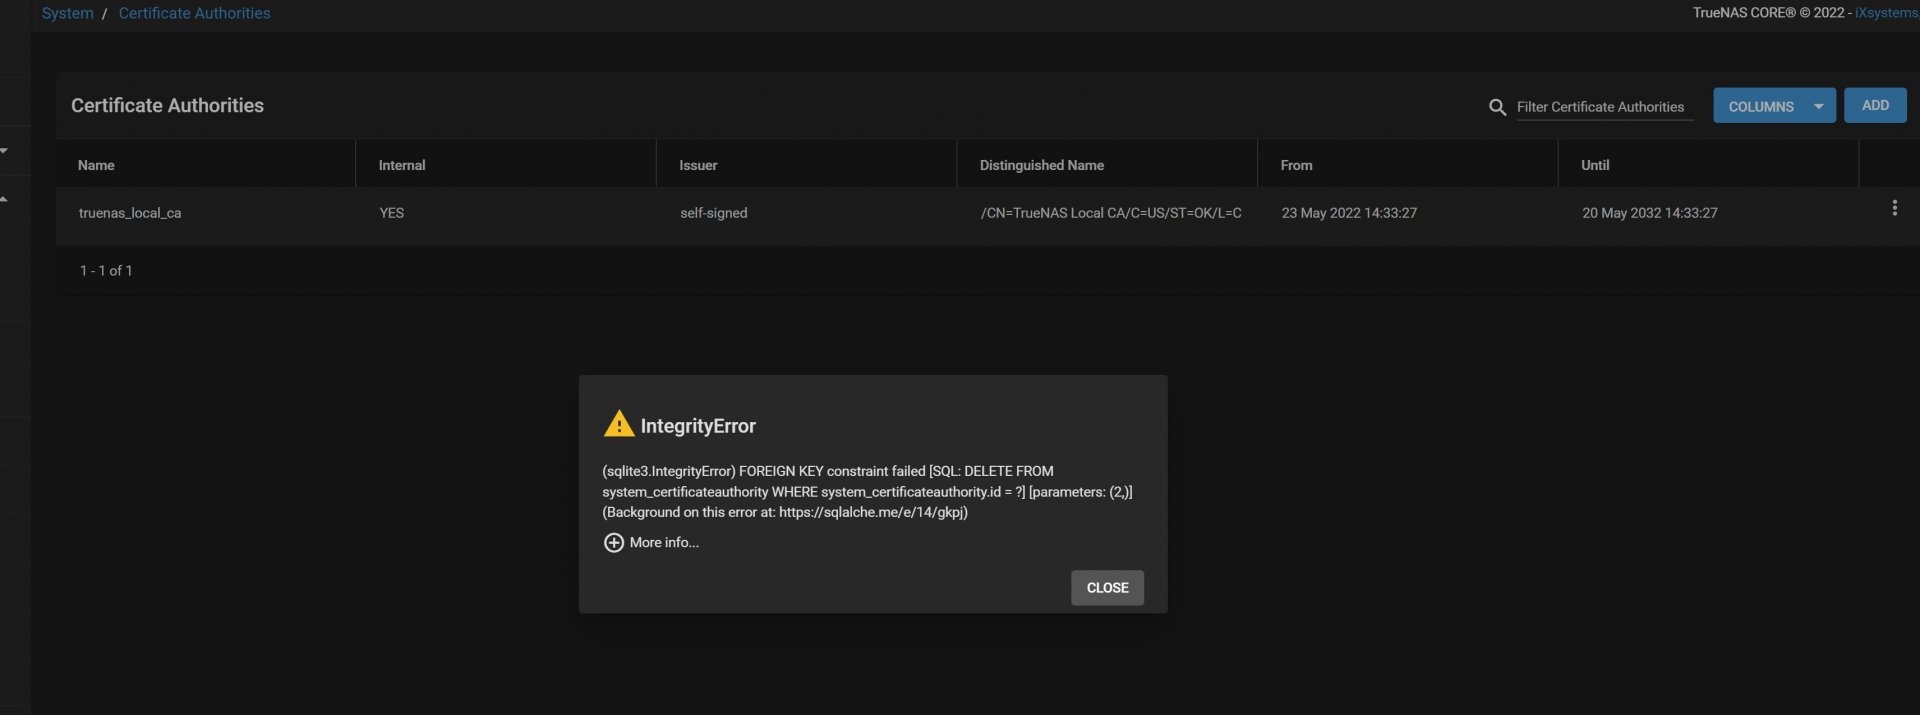
Task: Focus the Filter Certificate Authorities field
Action: pos(1604,107)
